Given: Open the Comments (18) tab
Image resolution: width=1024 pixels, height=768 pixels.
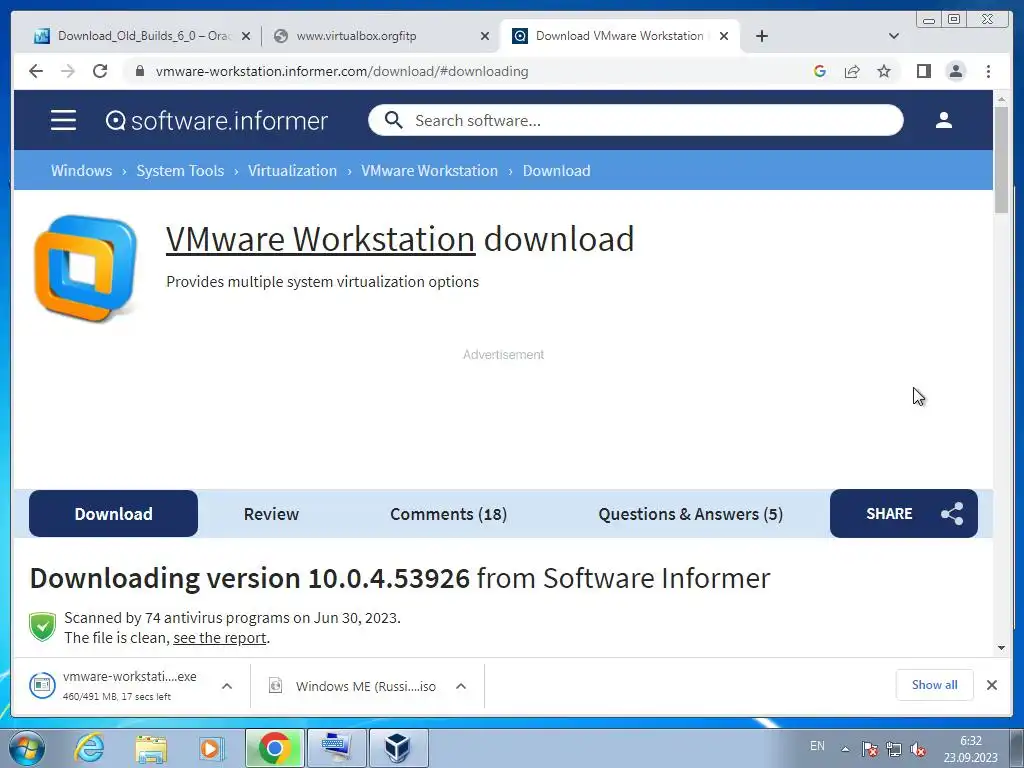Looking at the screenshot, I should [x=448, y=514].
